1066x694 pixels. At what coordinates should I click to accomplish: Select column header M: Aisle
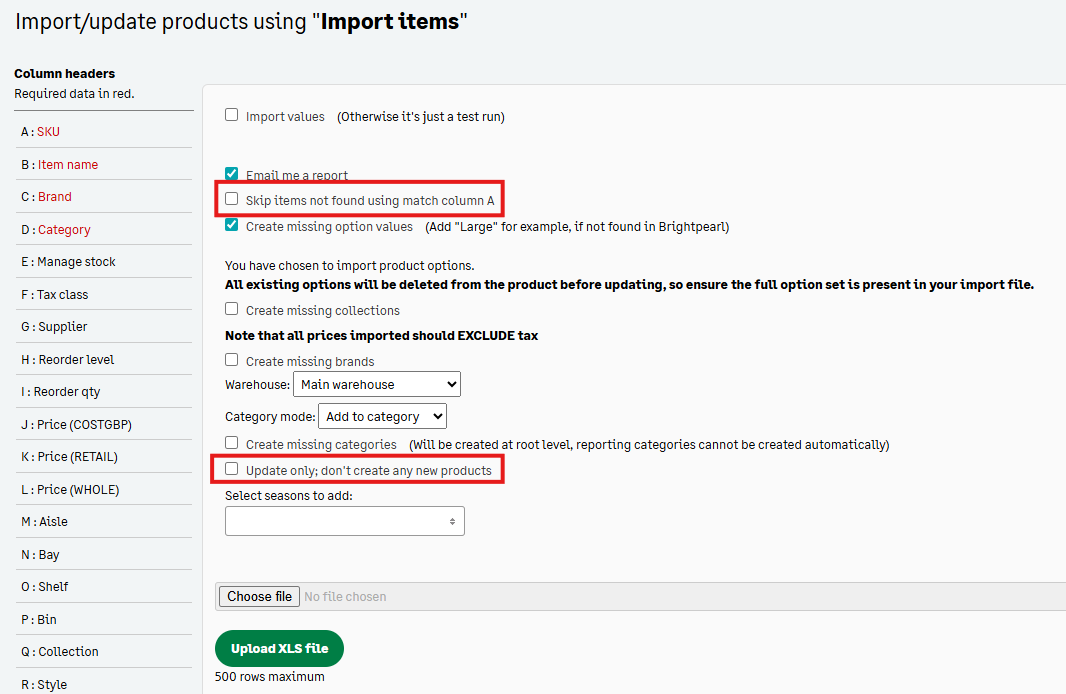pyautogui.click(x=44, y=521)
